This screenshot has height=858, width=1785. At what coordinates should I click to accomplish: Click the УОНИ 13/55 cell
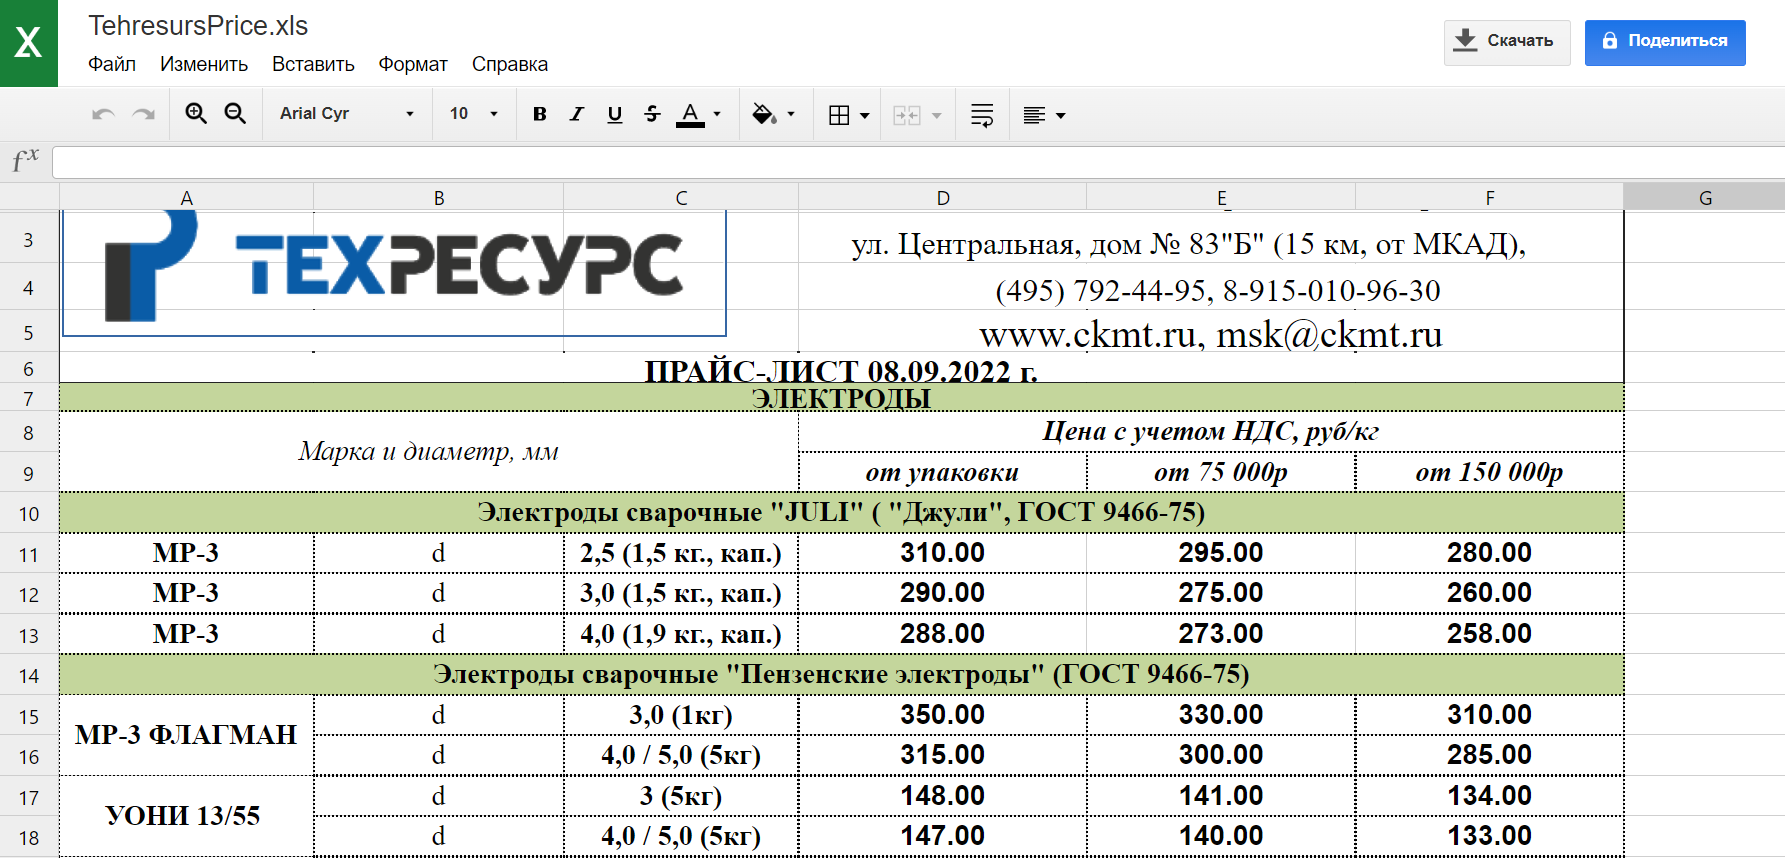pyautogui.click(x=187, y=816)
